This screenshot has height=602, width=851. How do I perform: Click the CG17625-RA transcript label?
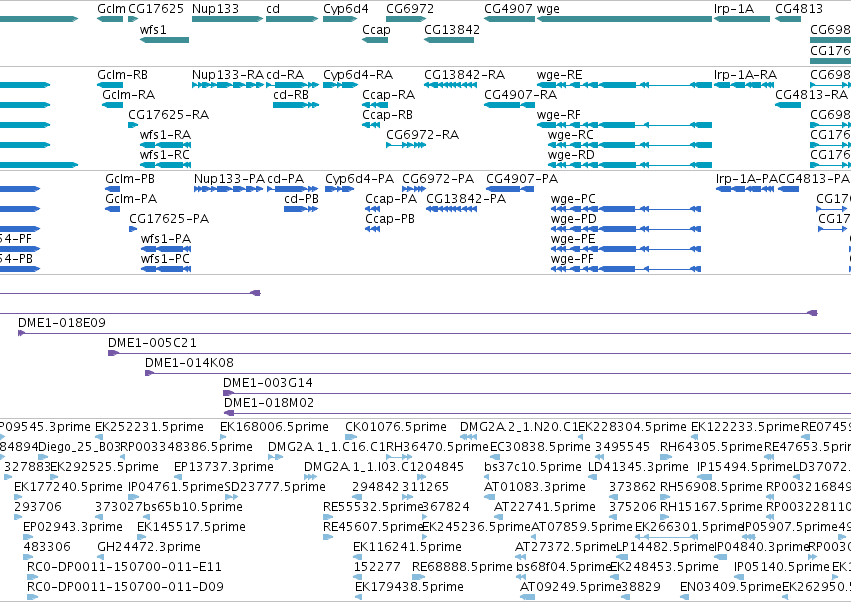pos(168,115)
